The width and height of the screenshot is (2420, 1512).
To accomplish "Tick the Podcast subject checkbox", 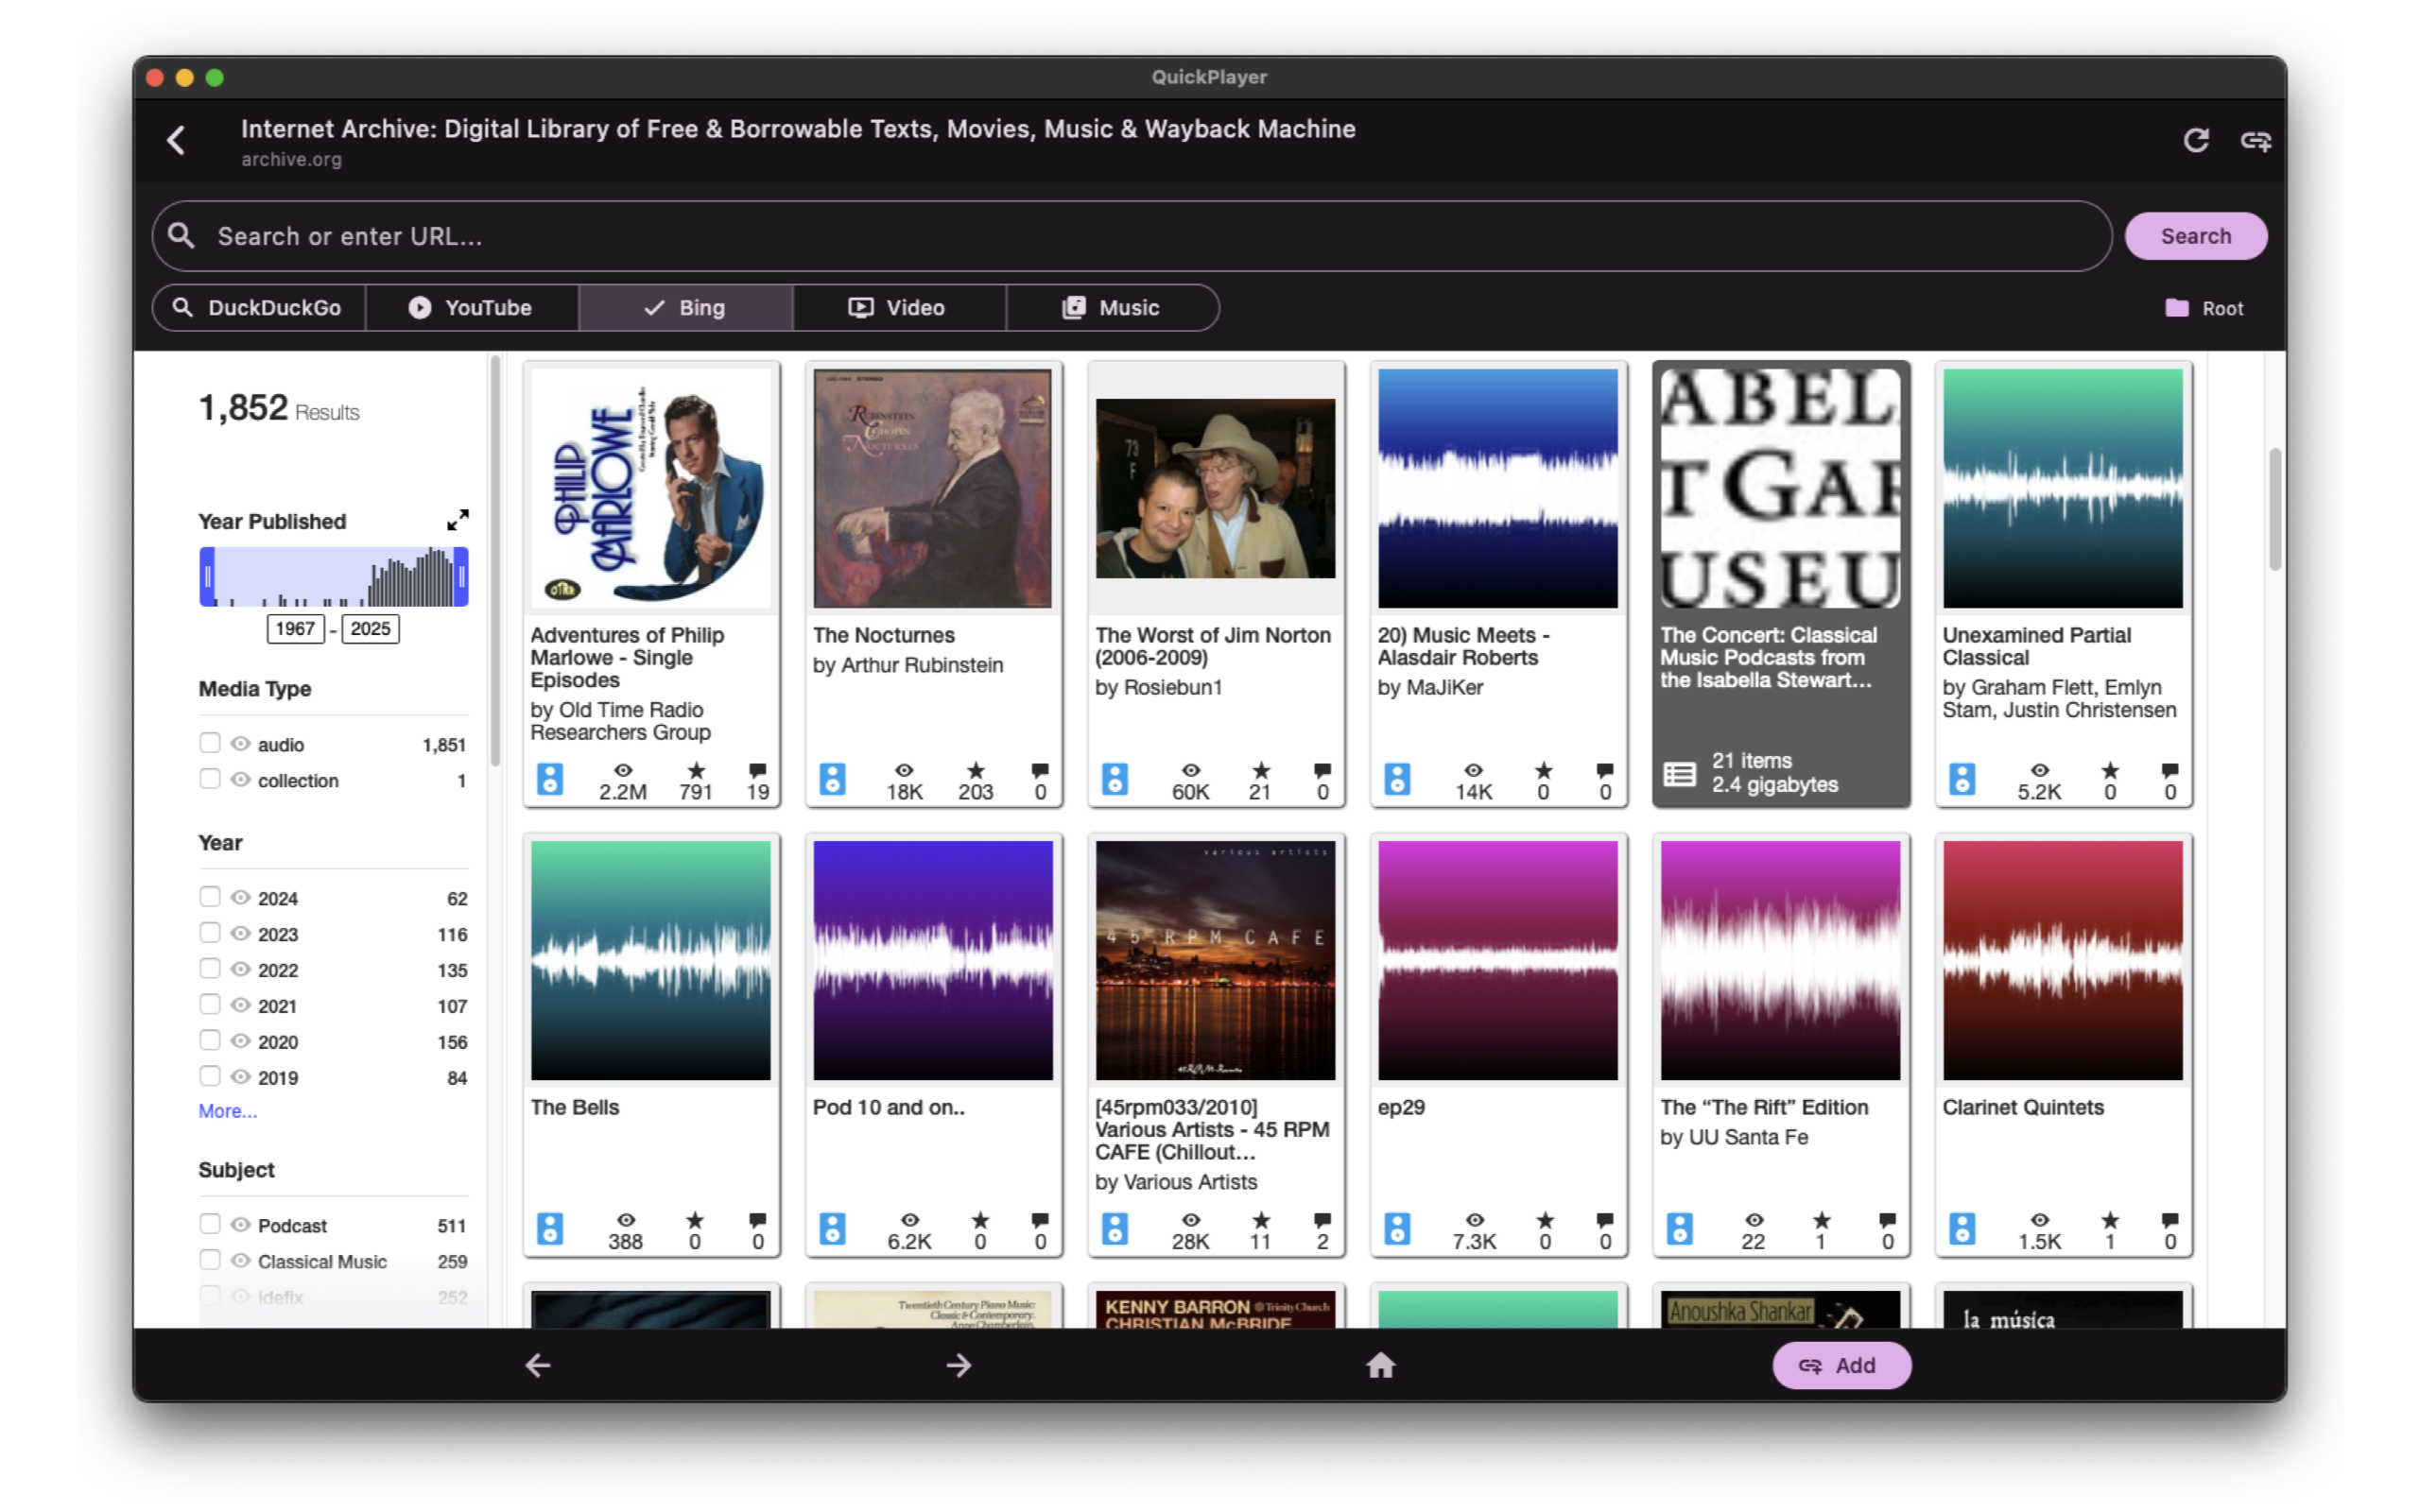I will click(x=209, y=1224).
